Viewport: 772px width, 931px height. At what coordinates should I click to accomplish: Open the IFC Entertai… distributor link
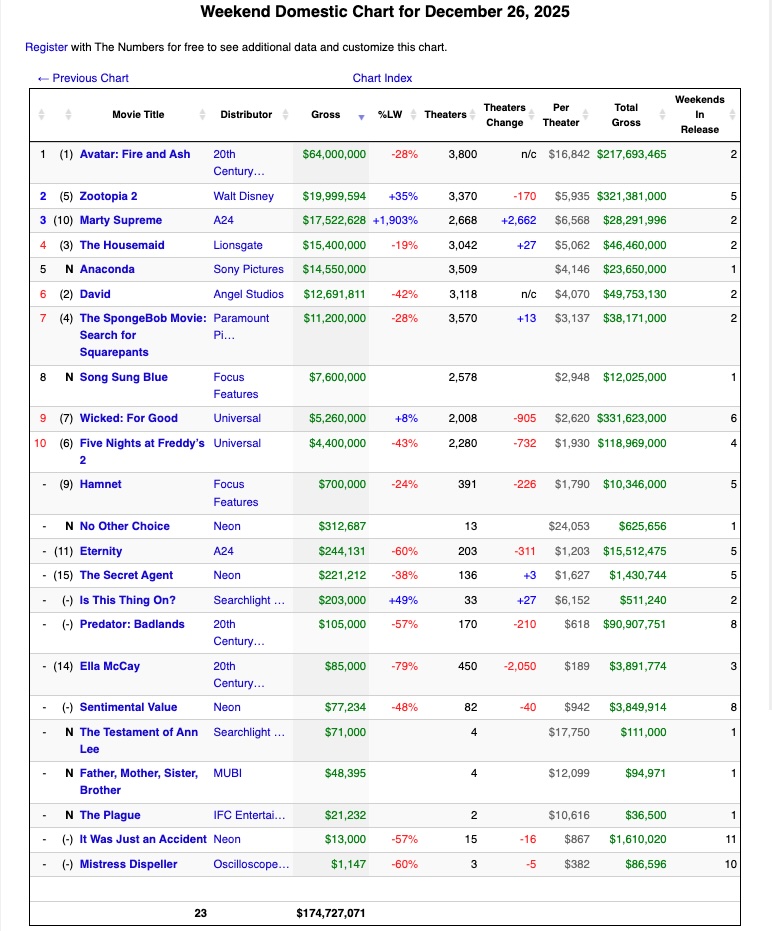249,815
